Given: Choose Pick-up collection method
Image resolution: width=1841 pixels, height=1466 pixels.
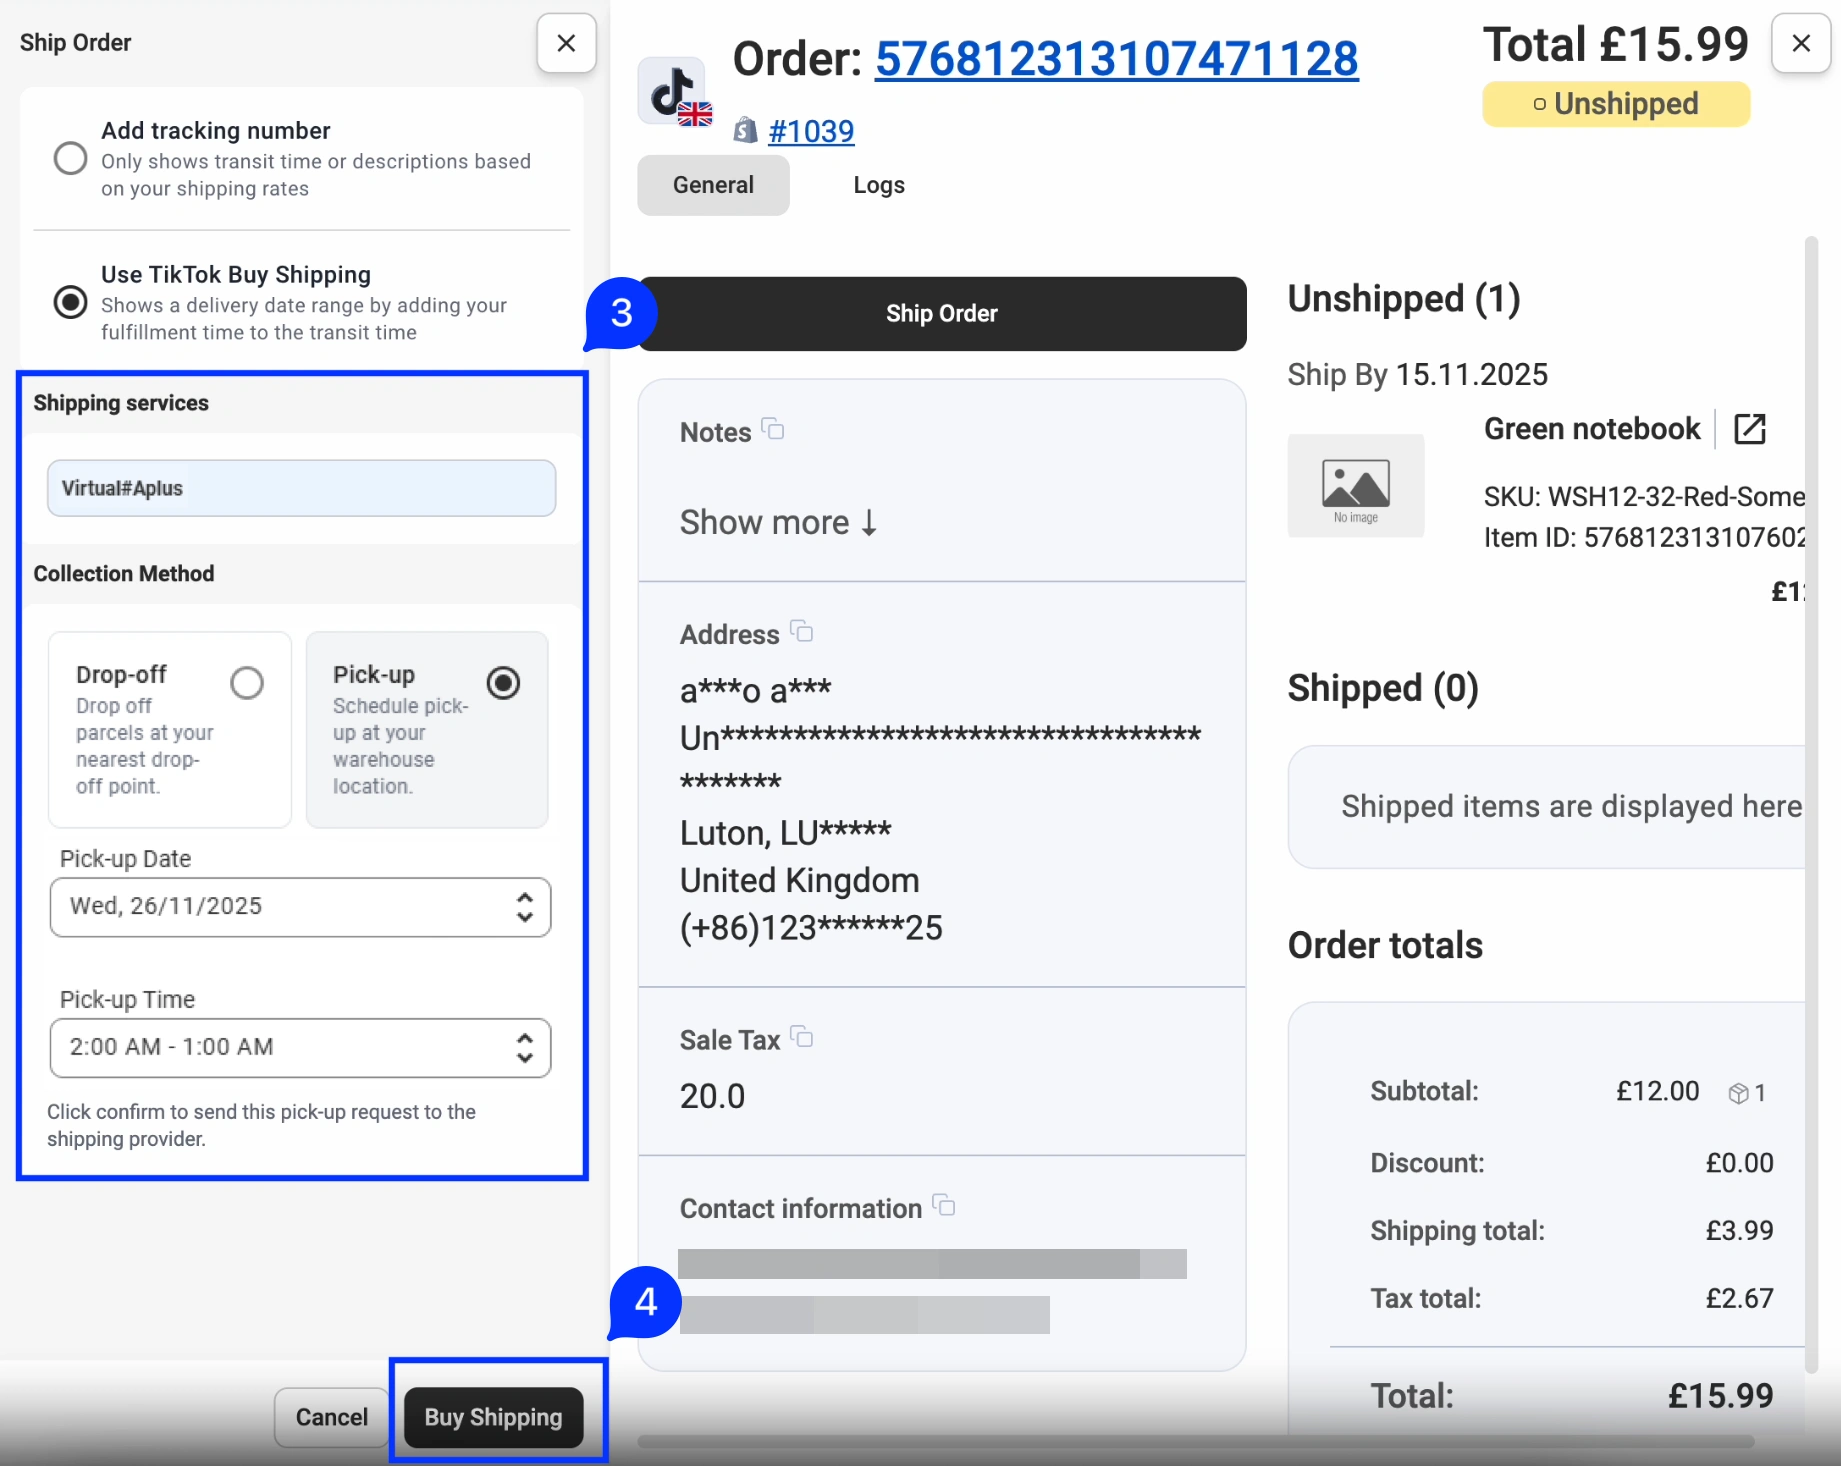Looking at the screenshot, I should [503, 683].
